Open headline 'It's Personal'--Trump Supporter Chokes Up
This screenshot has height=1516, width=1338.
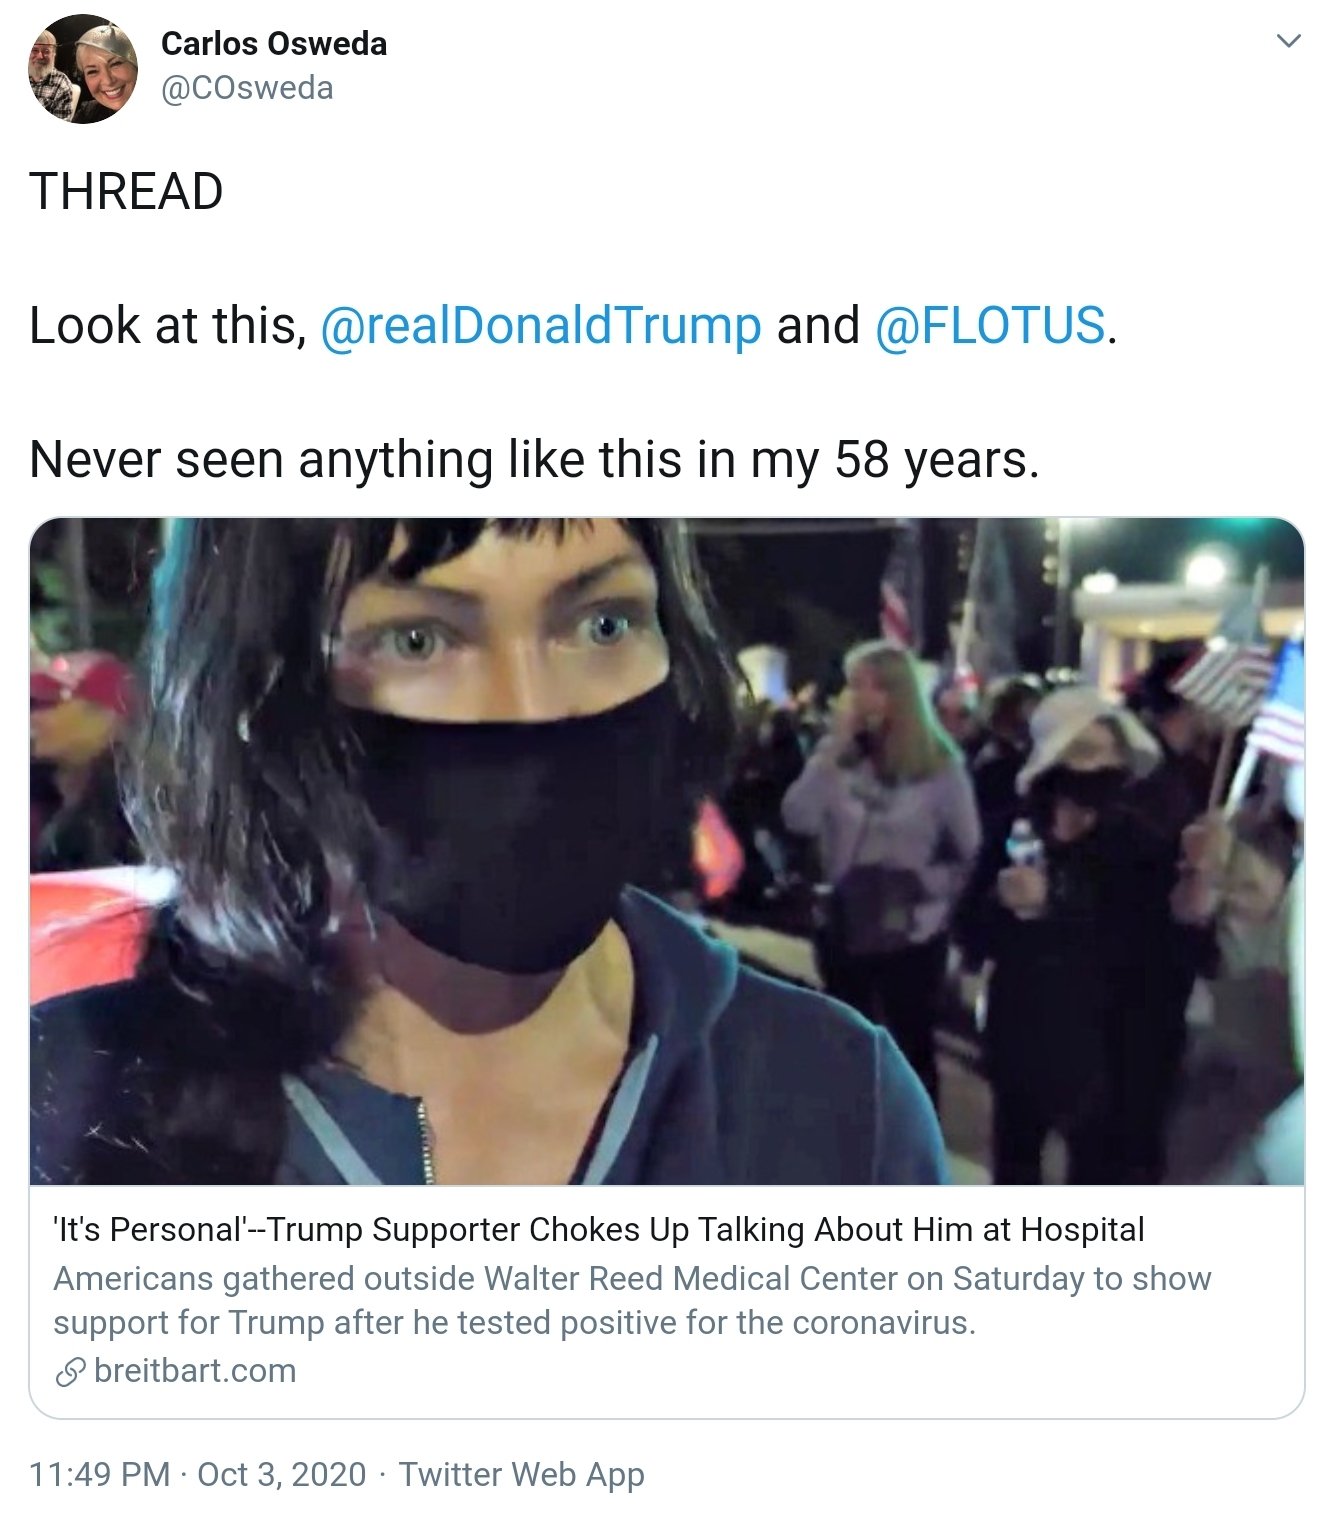(x=598, y=1229)
